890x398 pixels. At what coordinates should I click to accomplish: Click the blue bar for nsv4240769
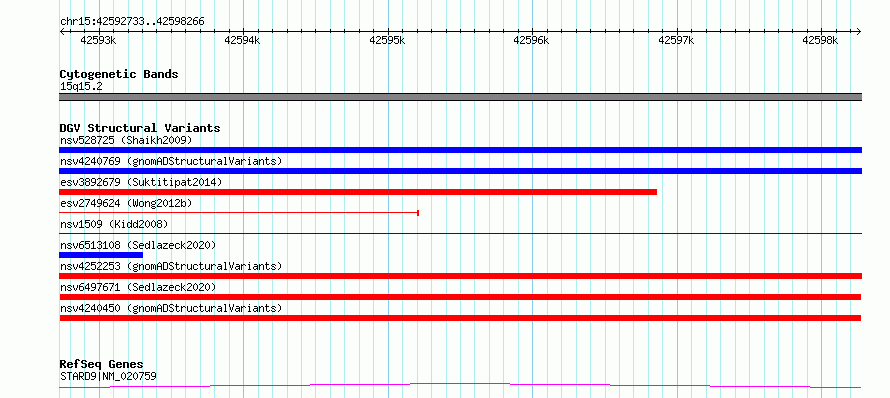point(460,171)
